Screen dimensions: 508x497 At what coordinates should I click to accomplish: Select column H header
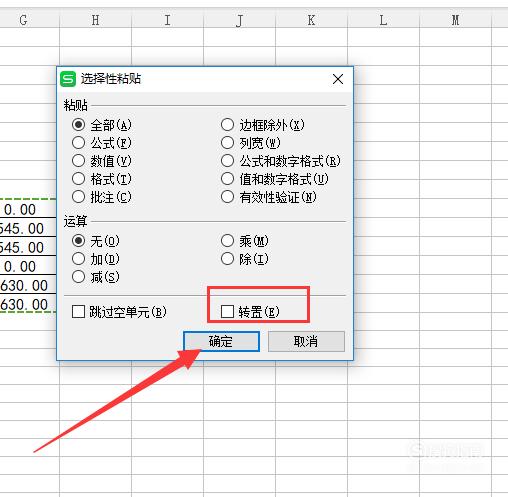[x=95, y=20]
